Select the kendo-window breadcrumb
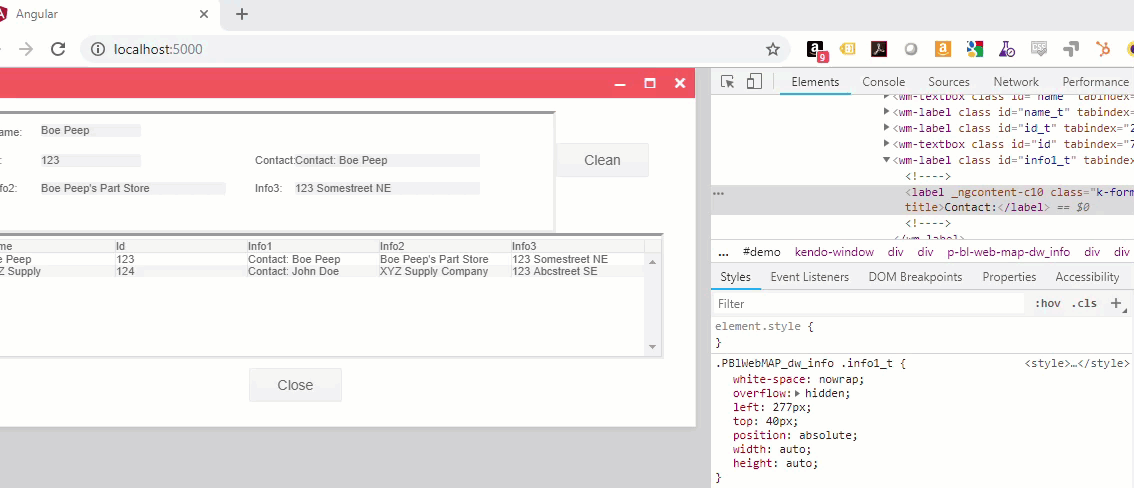 tap(834, 252)
